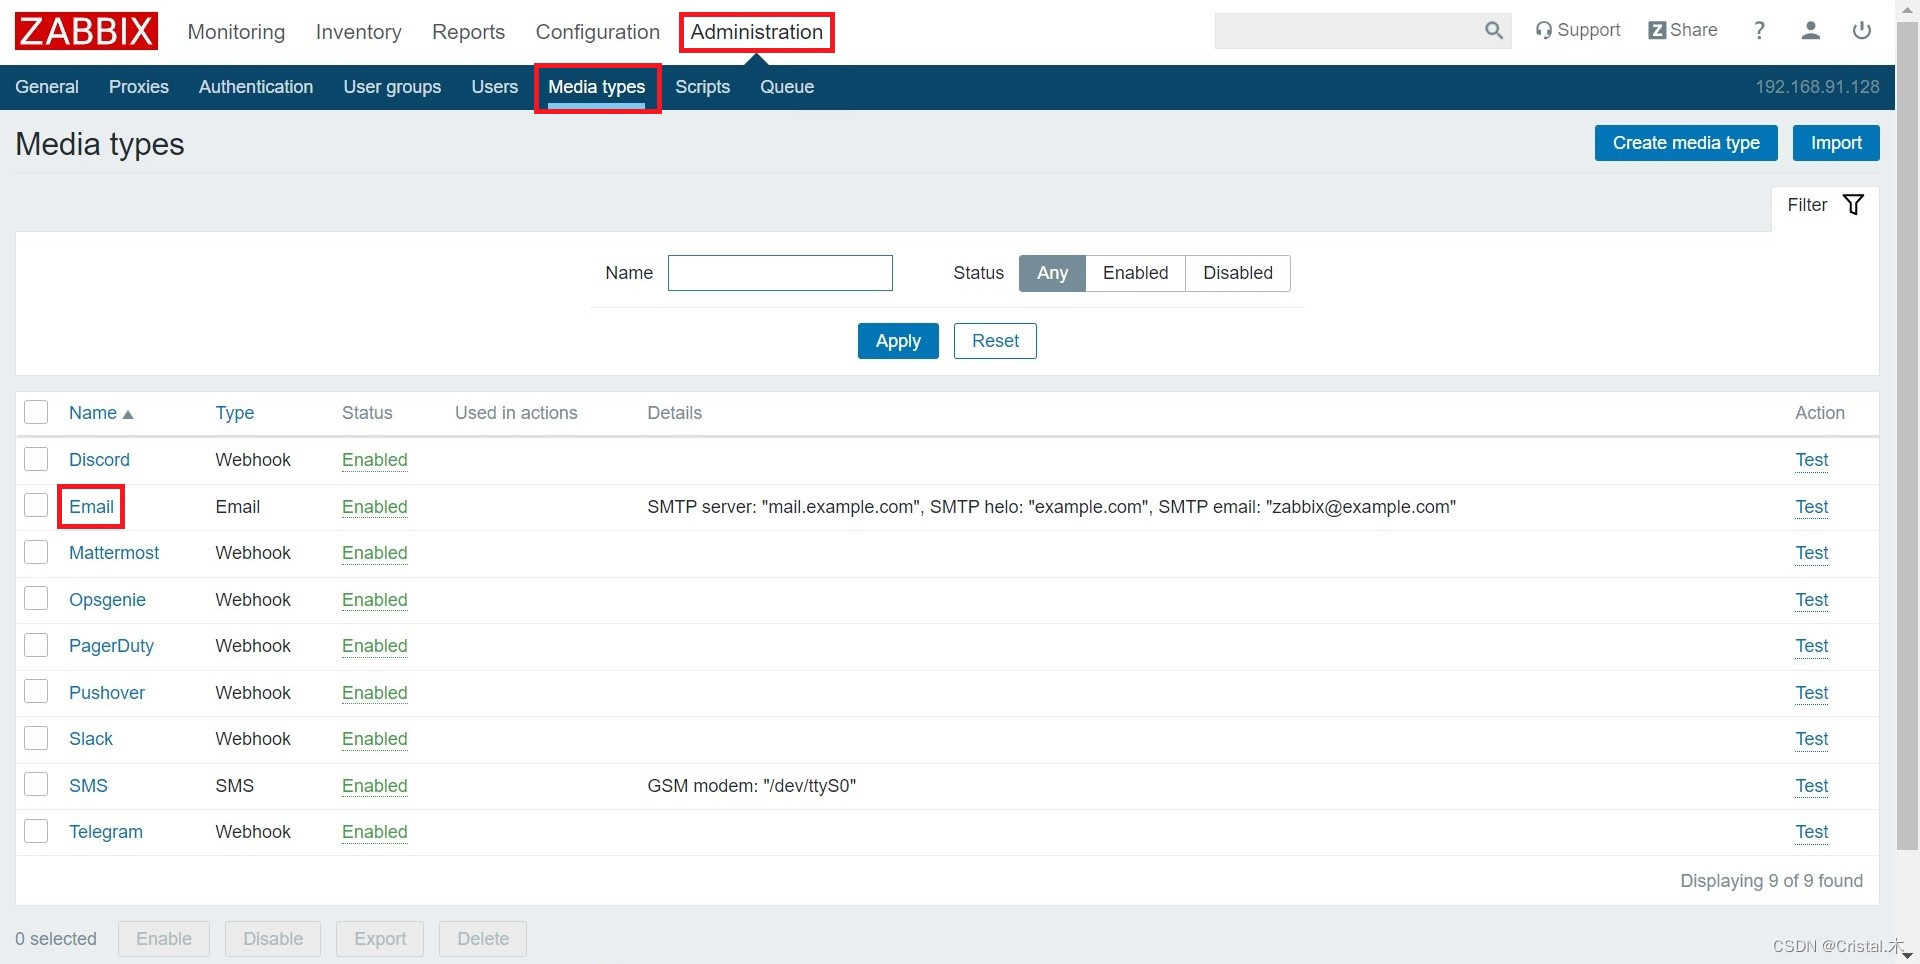Open the Administration menu
1920x964 pixels.
pyautogui.click(x=756, y=32)
